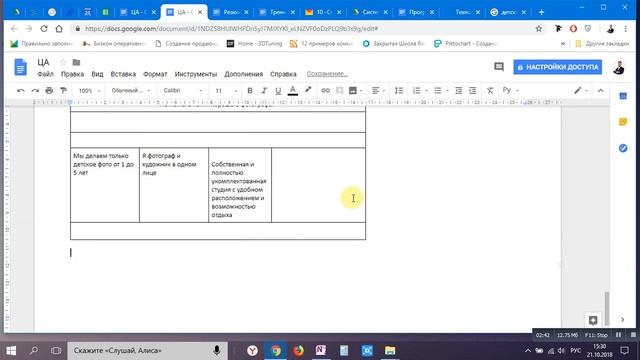The width and height of the screenshot is (640, 360).
Task: Print the document using printer icon
Action: pos(49,91)
